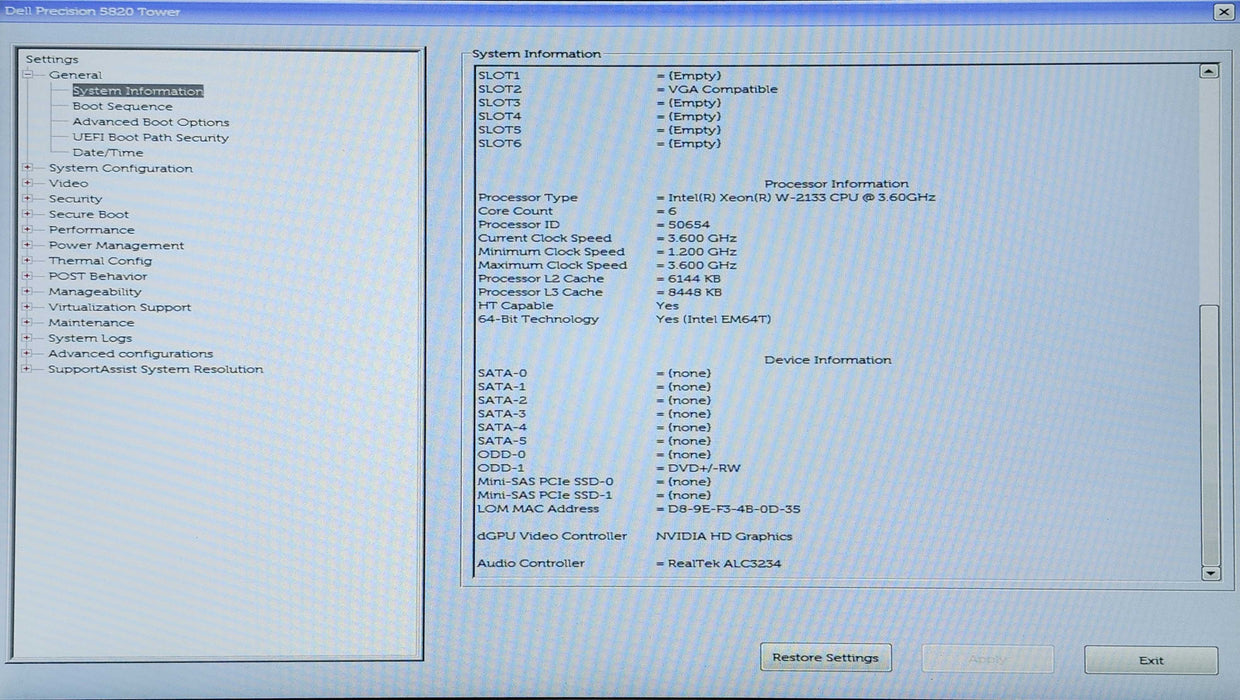The width and height of the screenshot is (1240, 700).
Task: Expand SupportAssist System Resolution node
Action: pyautogui.click(x=28, y=370)
